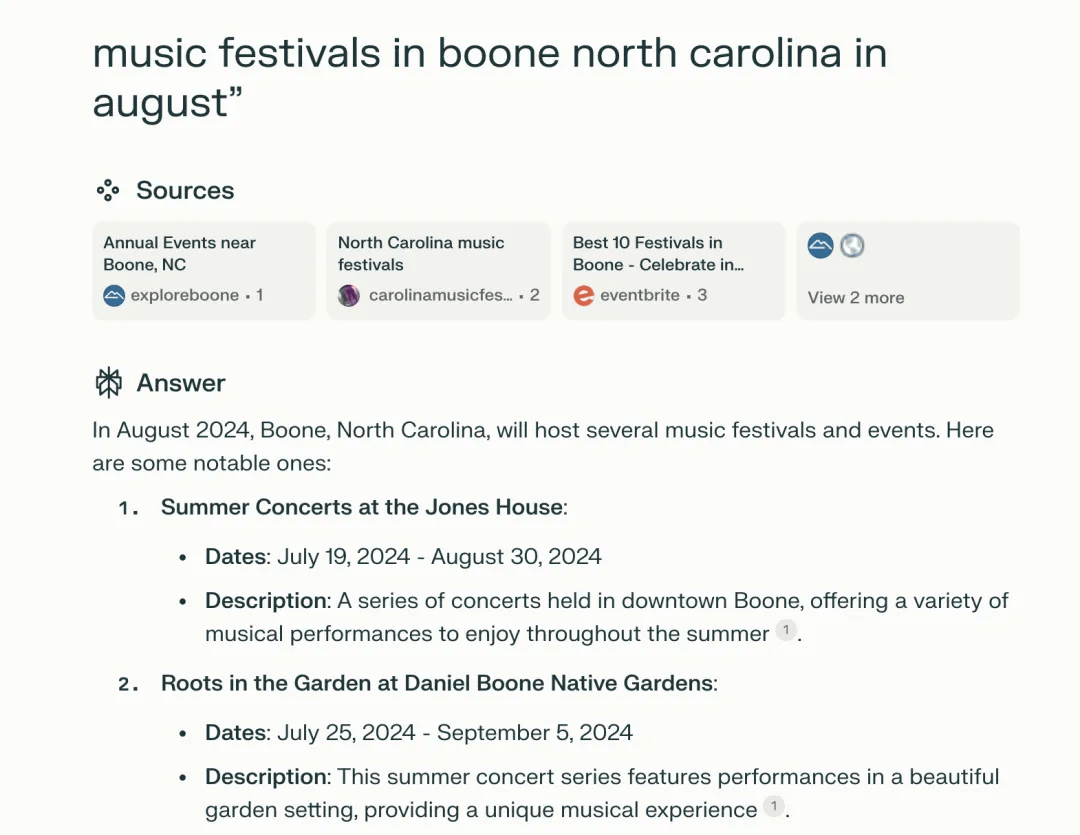
Task: Click the July 25, 2024 - September 5 dates line
Action: 419,732
